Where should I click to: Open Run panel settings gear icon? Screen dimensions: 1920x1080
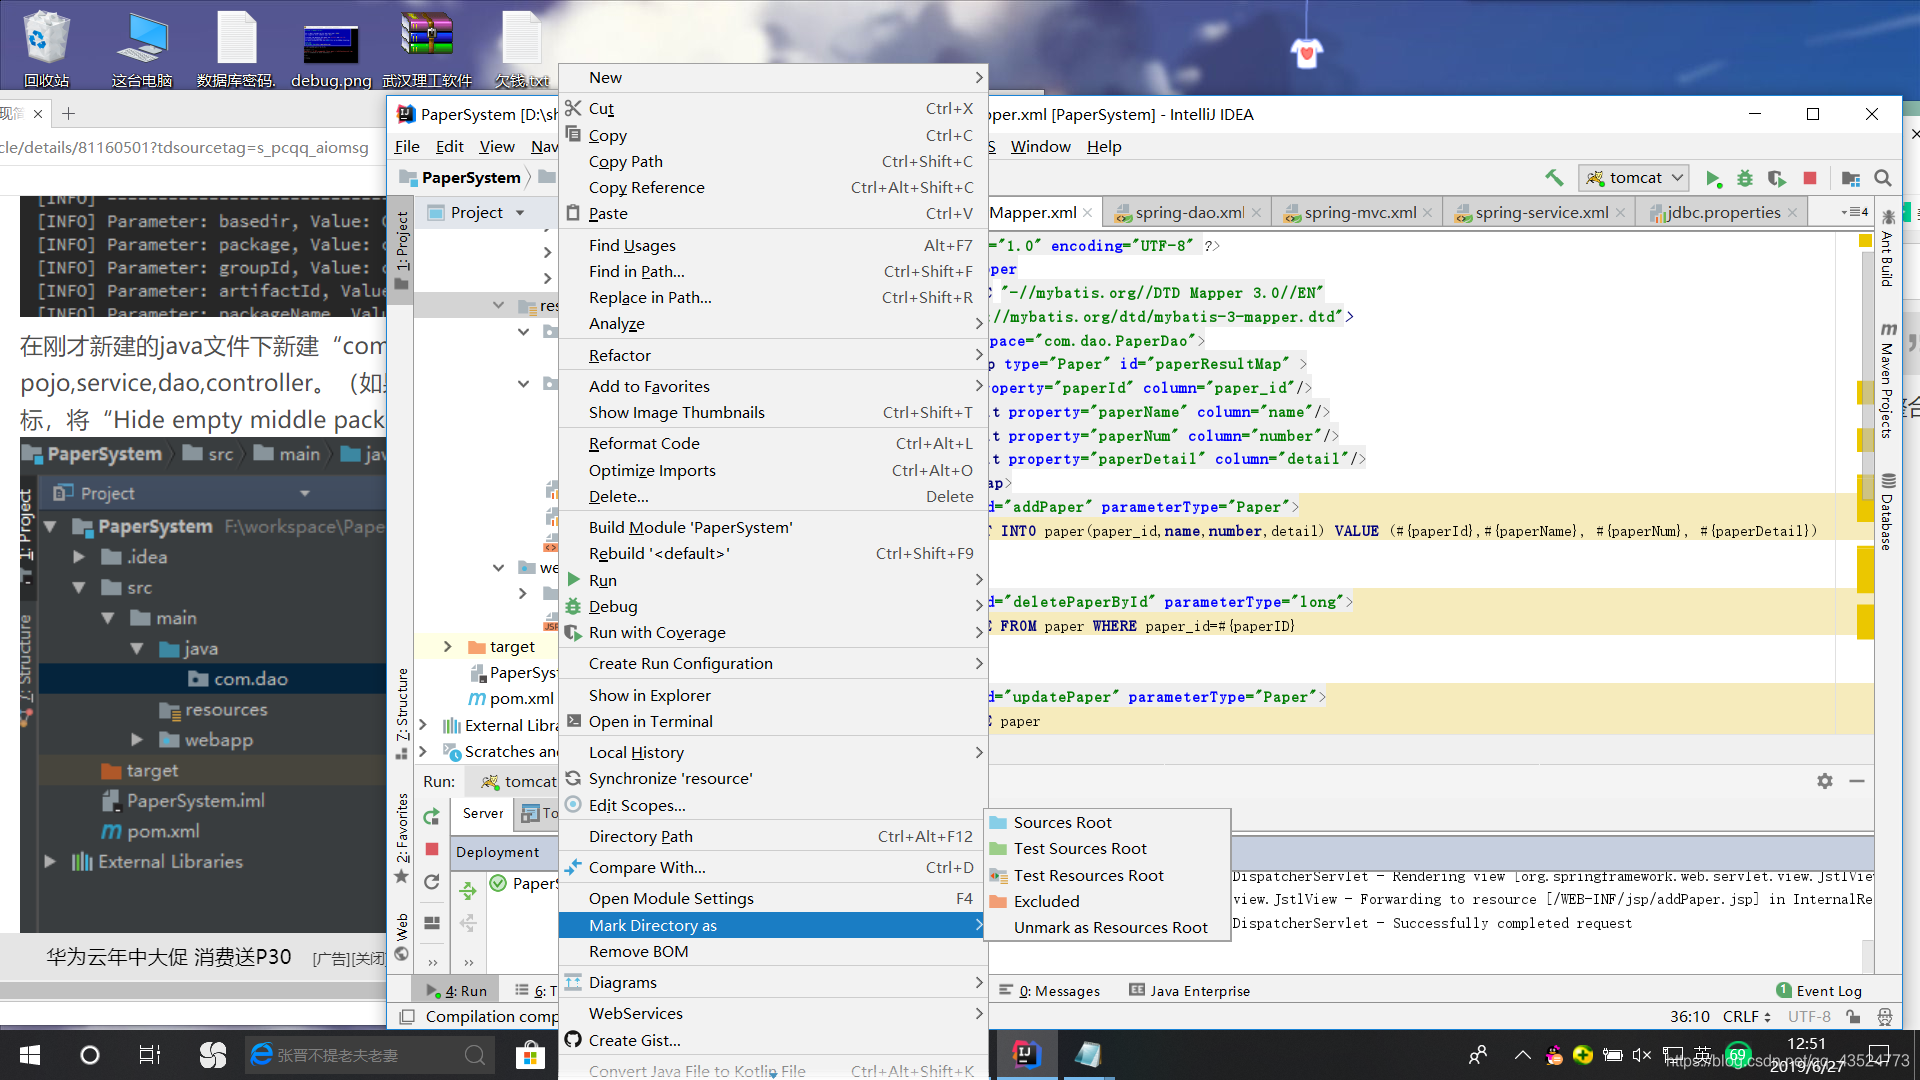[x=1825, y=781]
